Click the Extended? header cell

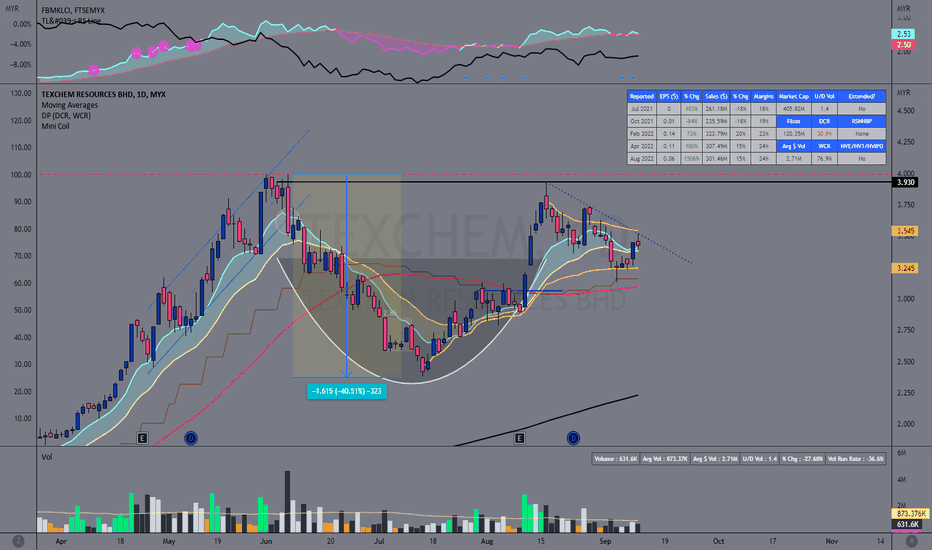pyautogui.click(x=862, y=96)
